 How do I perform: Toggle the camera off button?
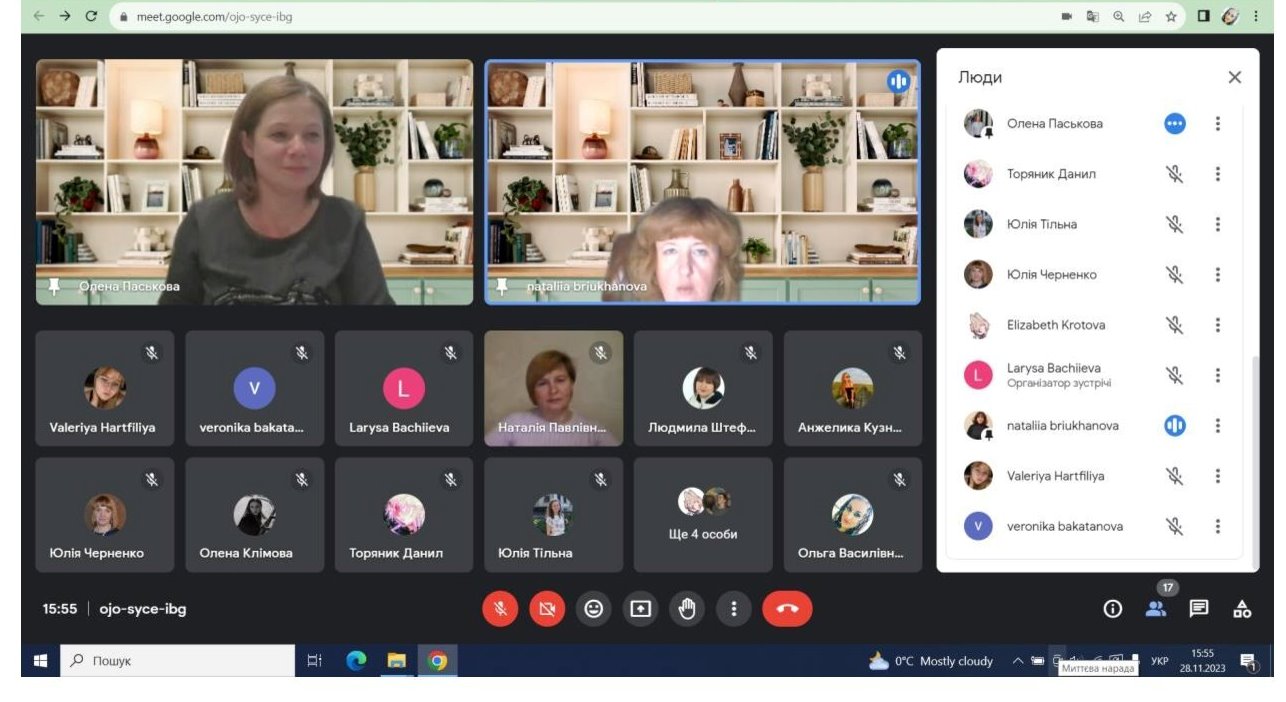(547, 608)
